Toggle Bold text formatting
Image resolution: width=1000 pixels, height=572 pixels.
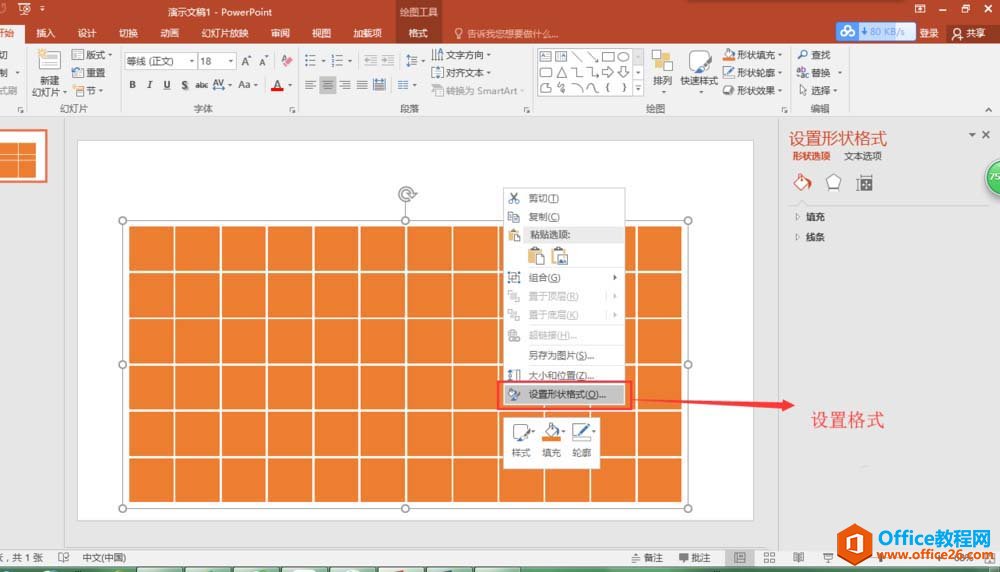point(132,86)
